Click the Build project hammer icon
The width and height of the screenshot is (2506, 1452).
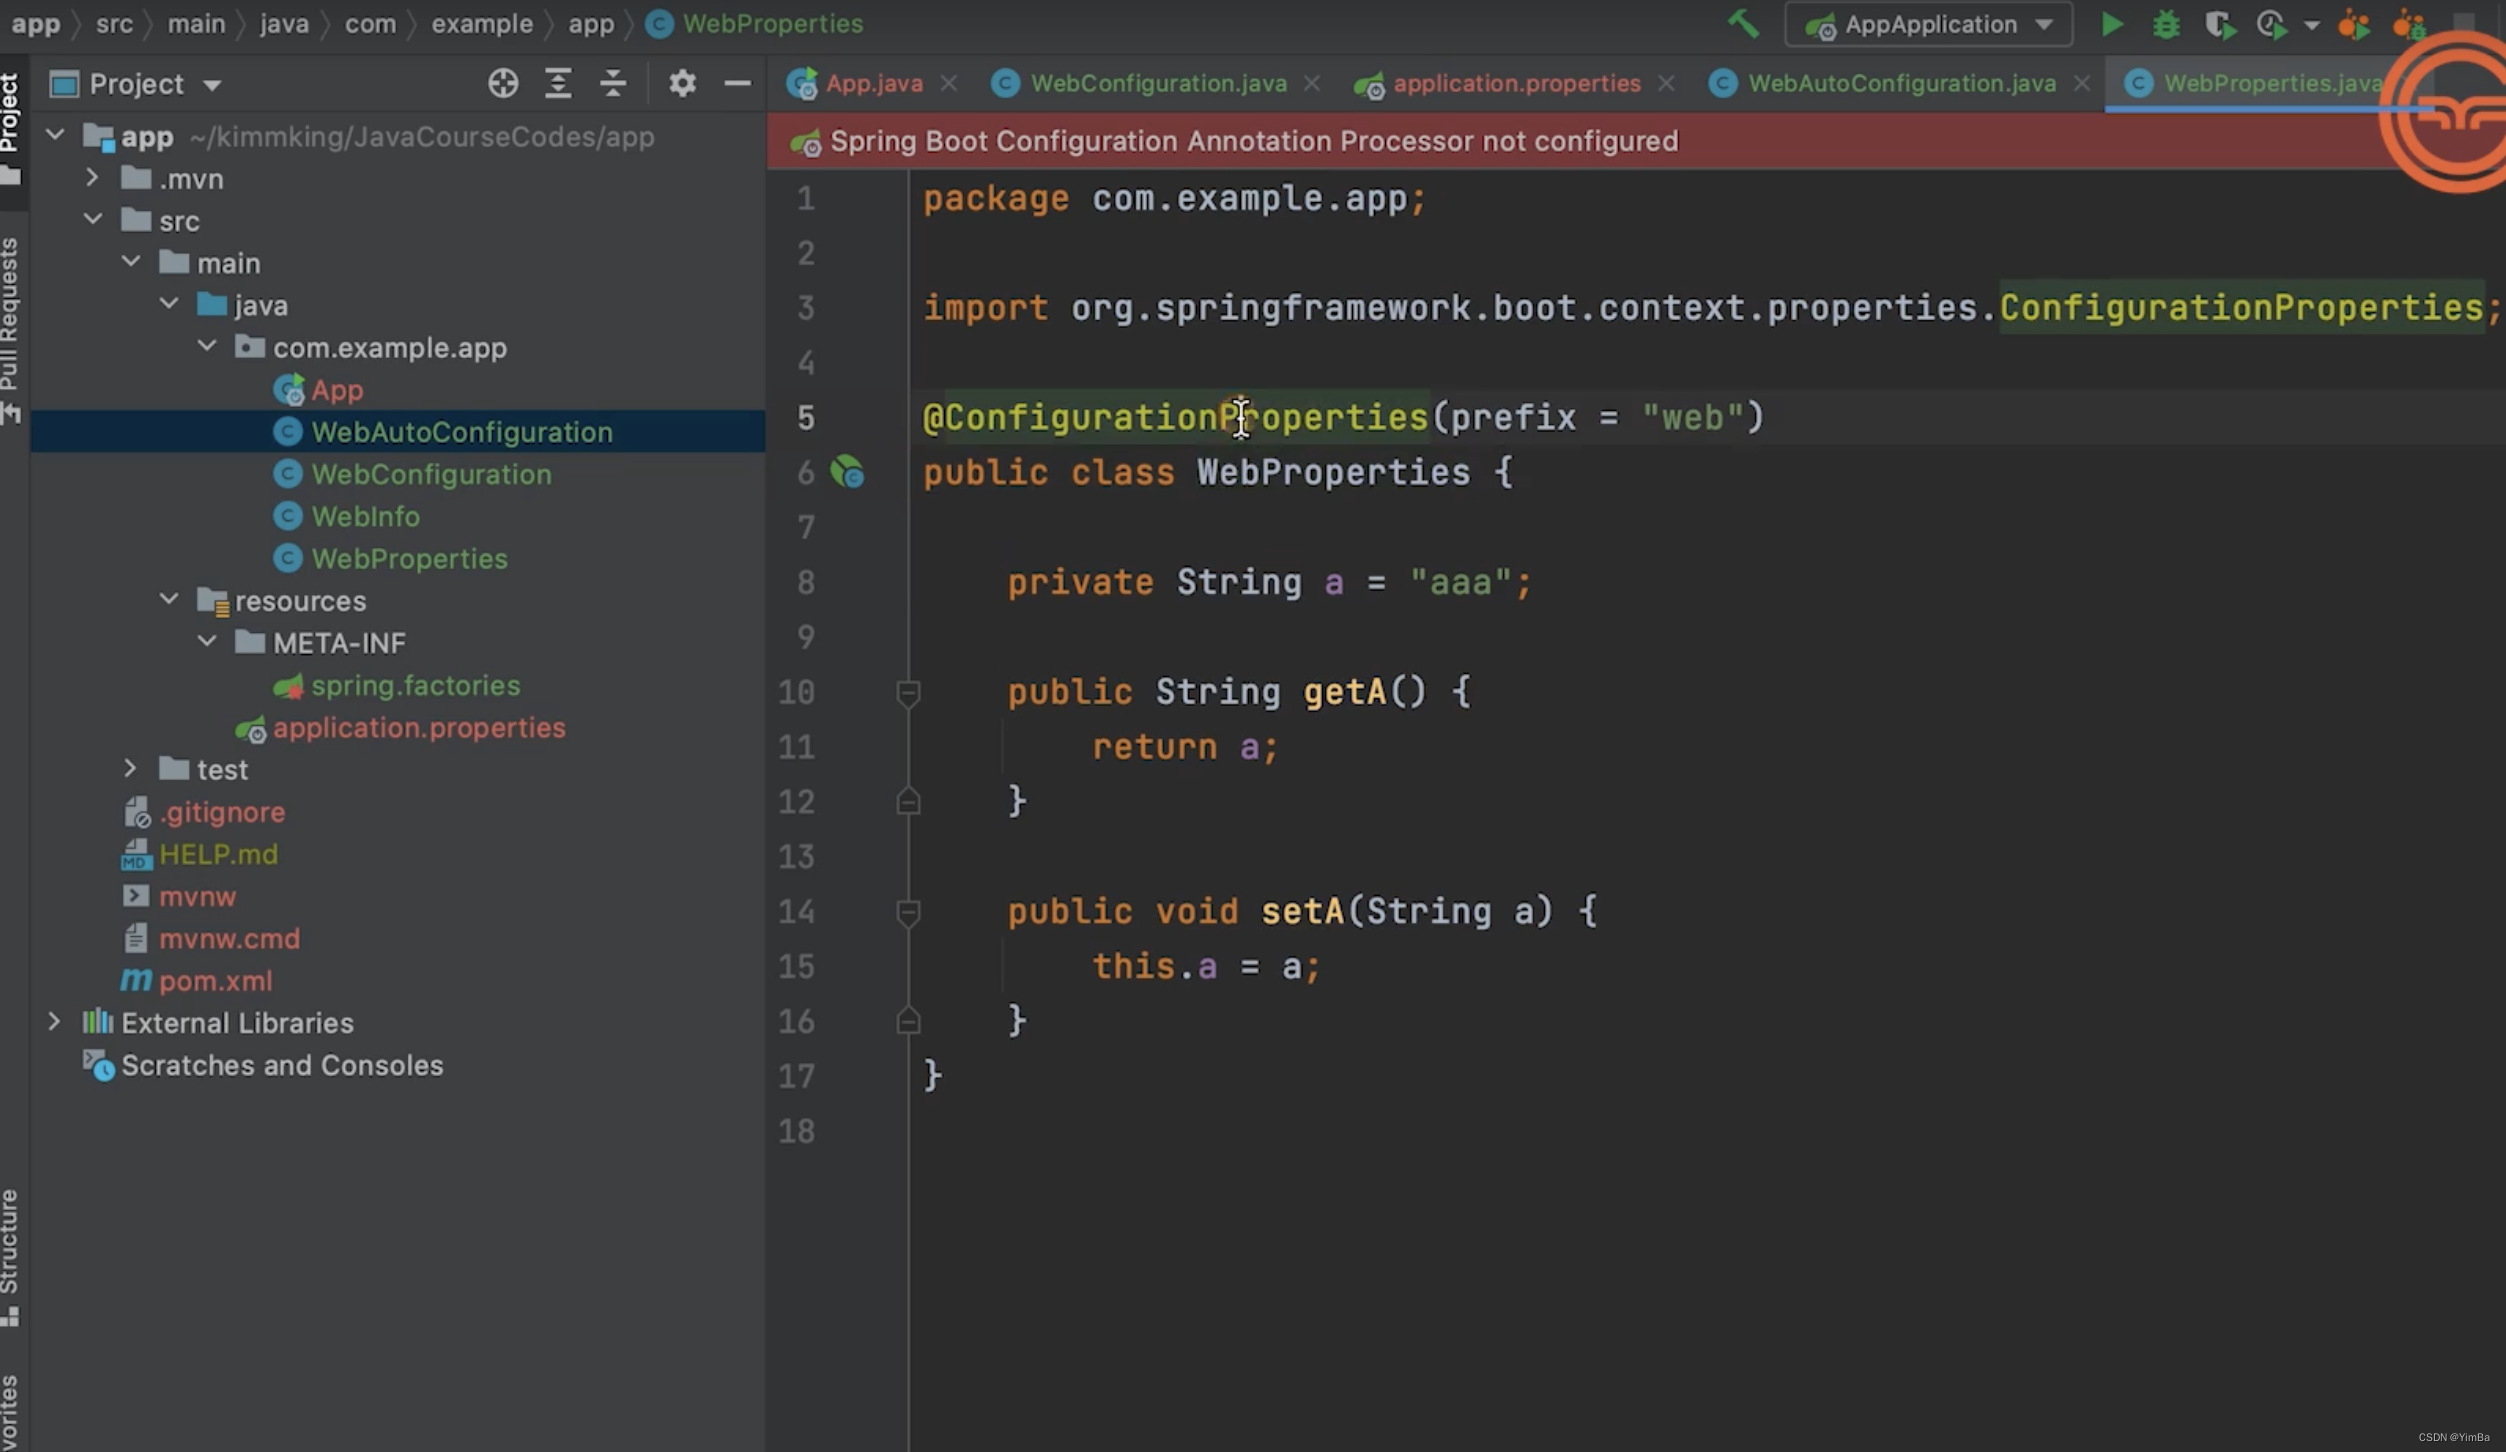point(1743,24)
